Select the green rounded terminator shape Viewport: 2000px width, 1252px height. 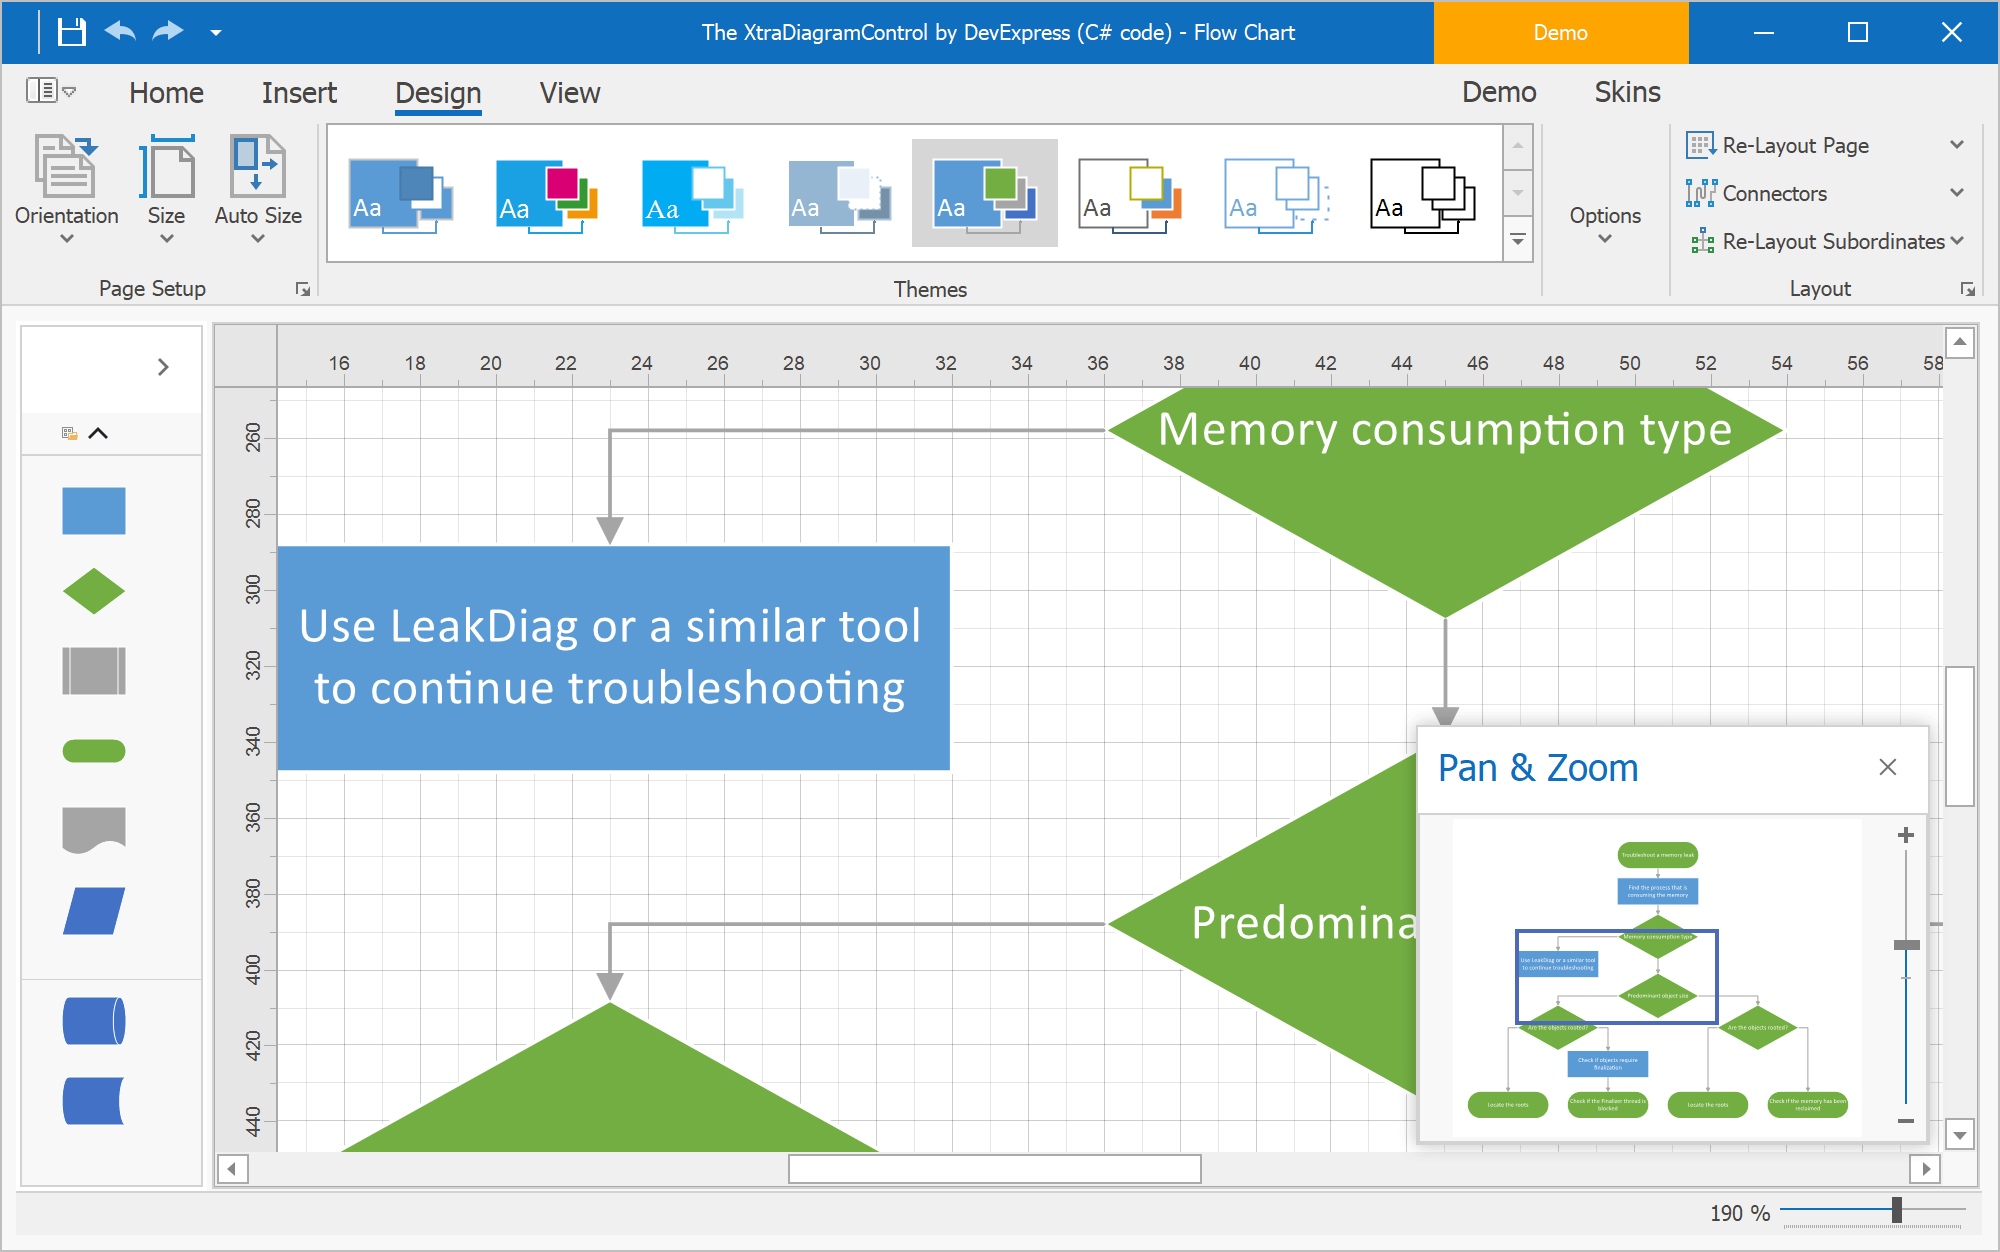coord(94,751)
